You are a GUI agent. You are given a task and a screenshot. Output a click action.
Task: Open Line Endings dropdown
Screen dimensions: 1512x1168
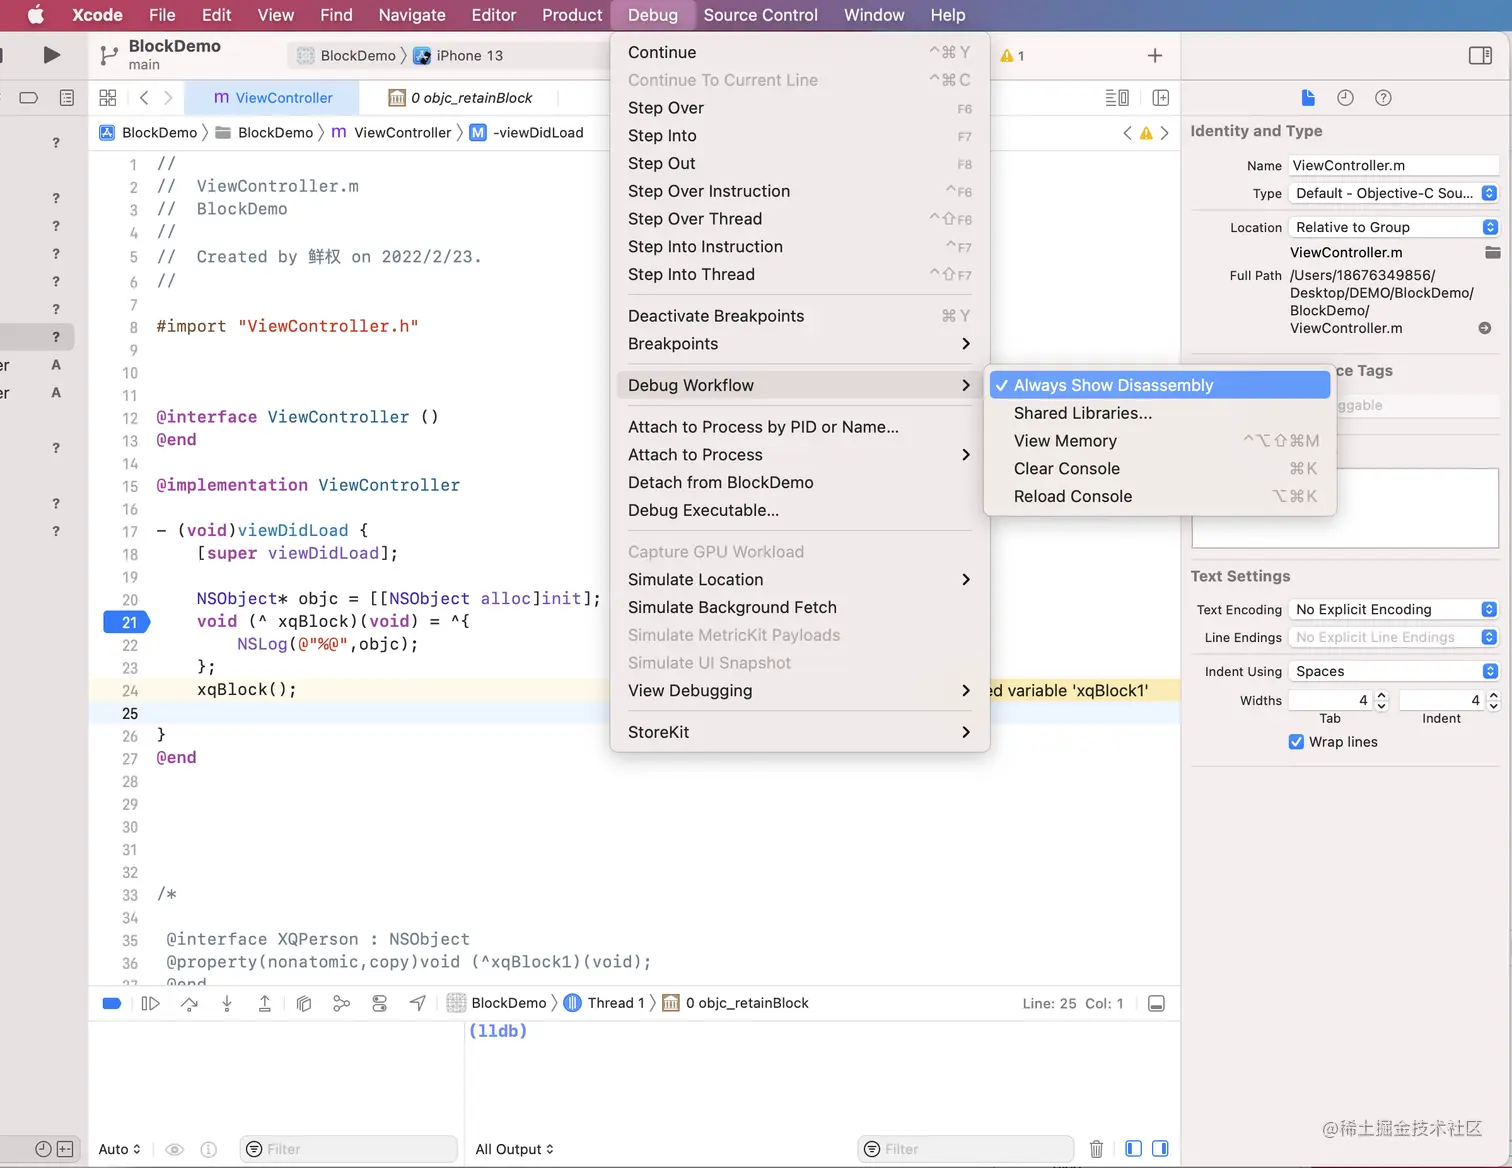click(1393, 637)
